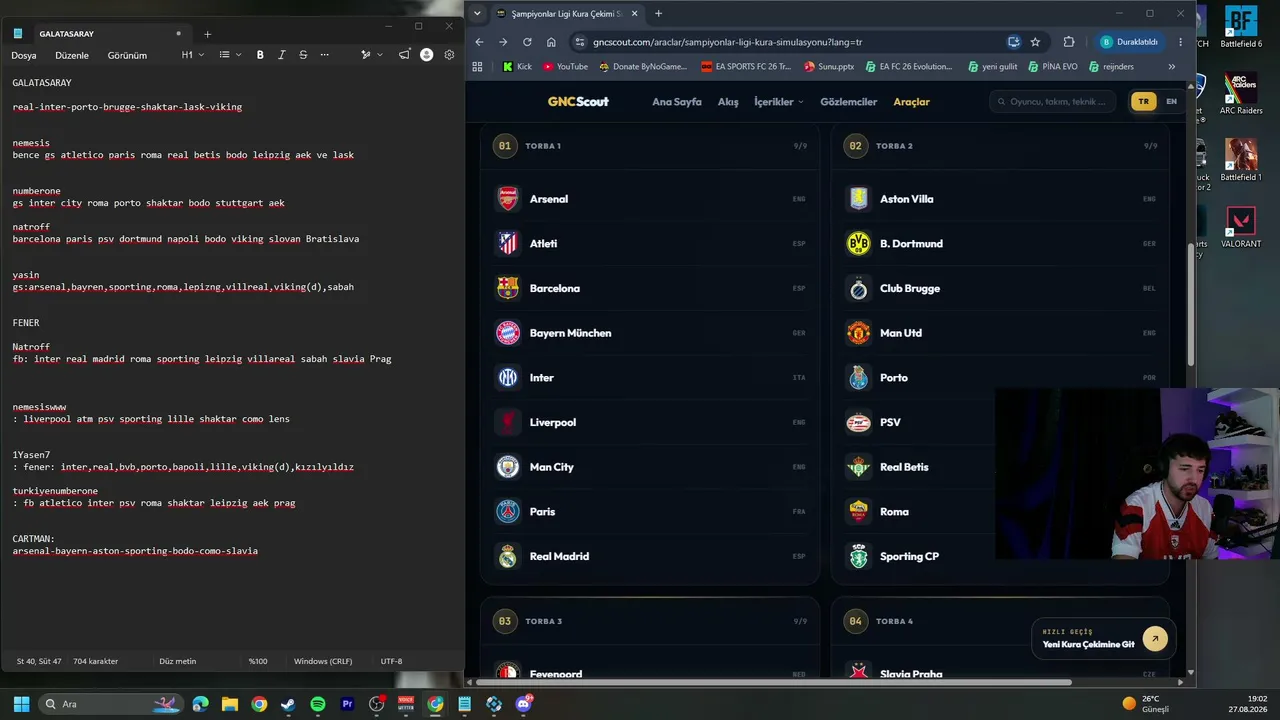Toggle italic formatting in Notepad

(x=282, y=55)
